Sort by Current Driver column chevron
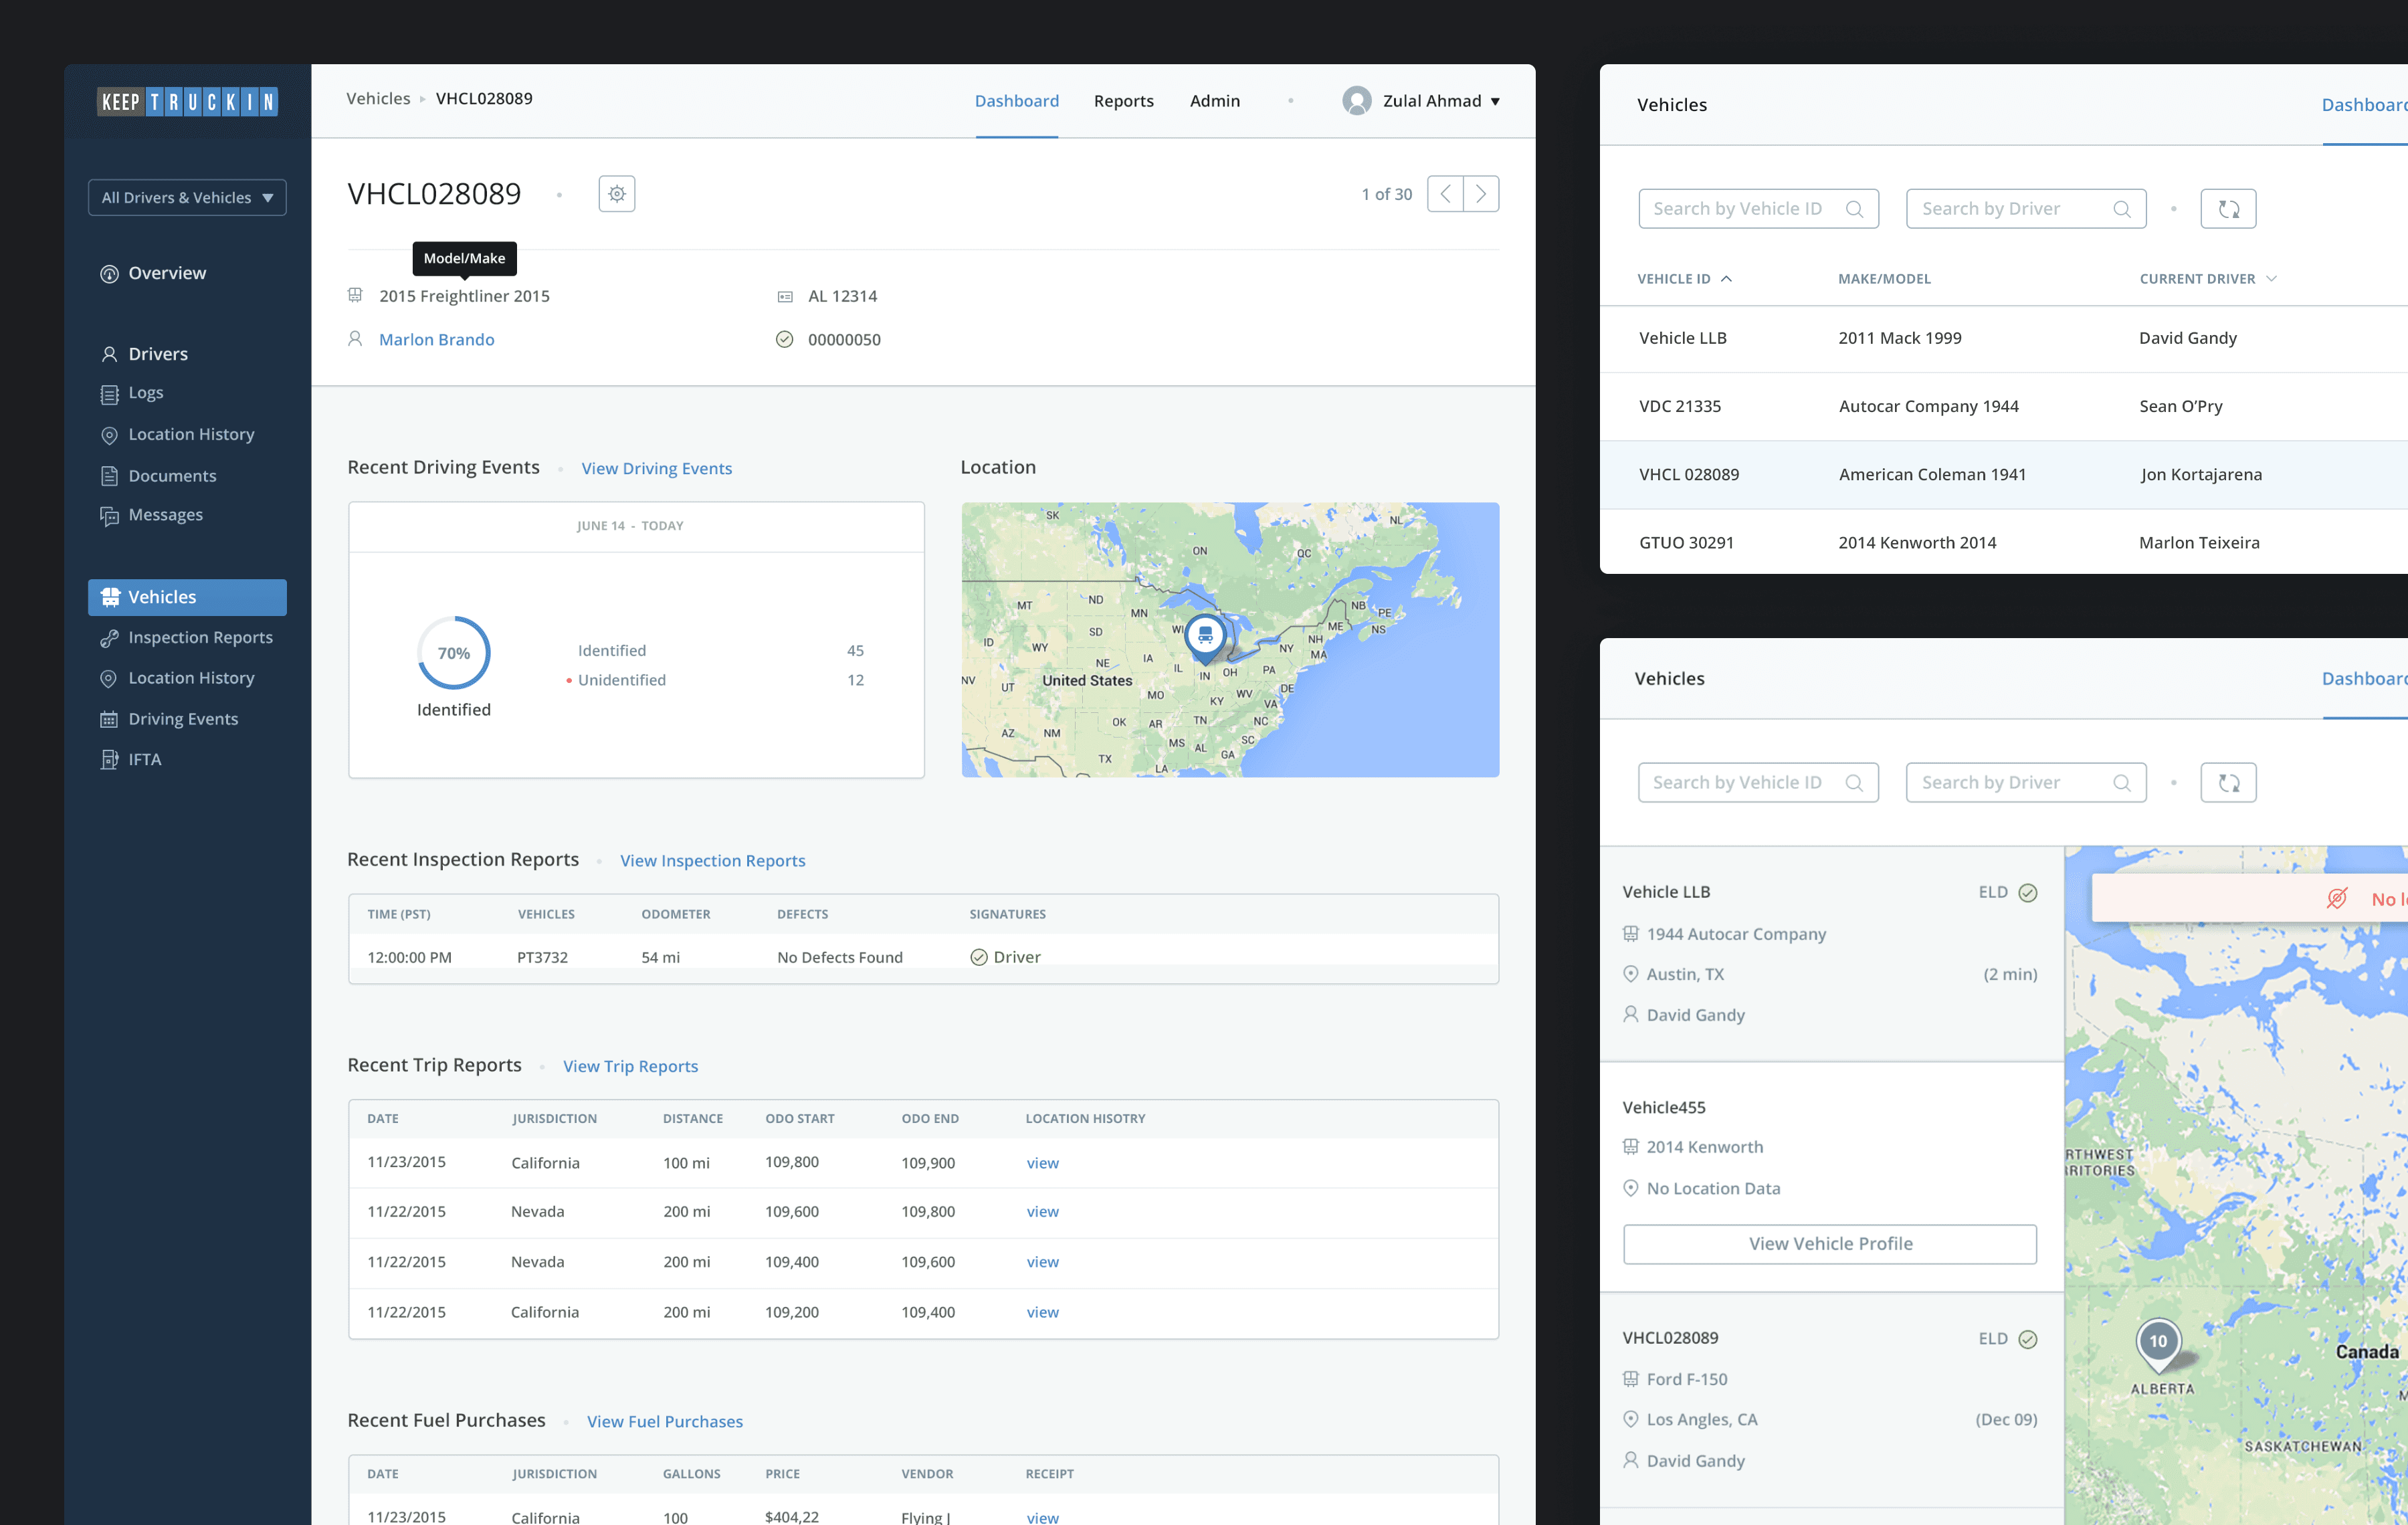 [x=2271, y=279]
